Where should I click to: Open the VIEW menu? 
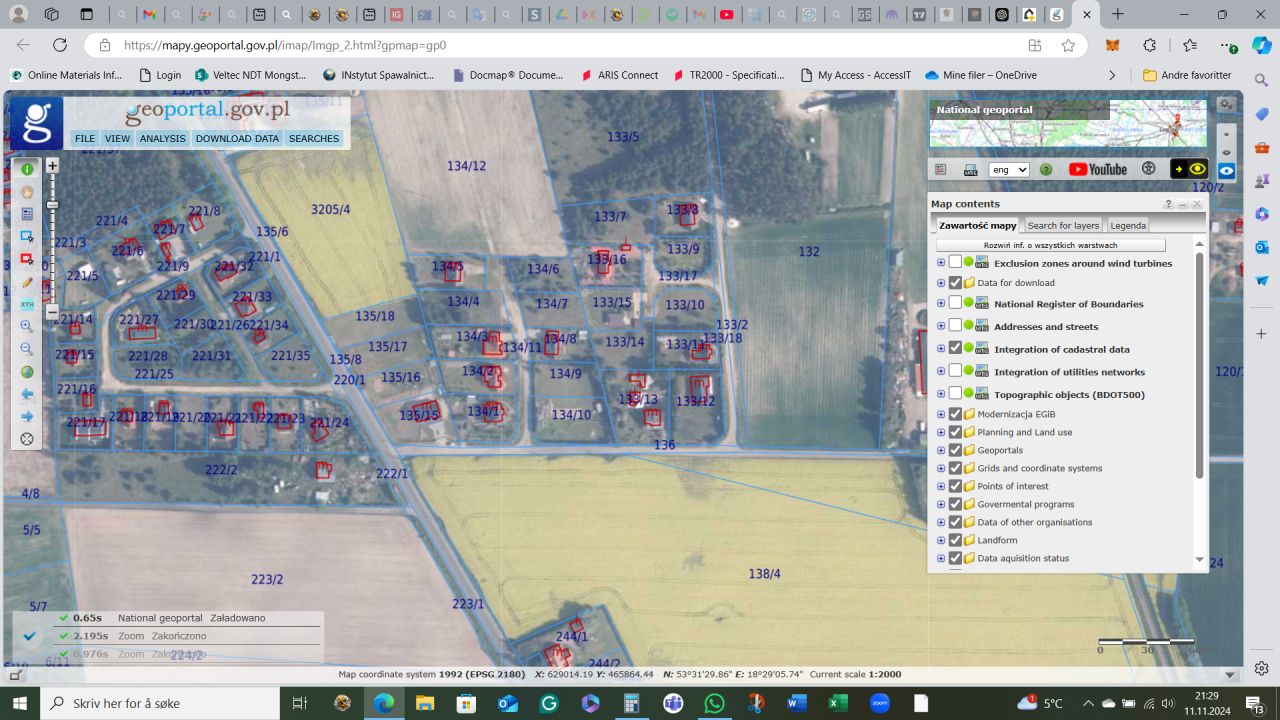pyautogui.click(x=117, y=139)
